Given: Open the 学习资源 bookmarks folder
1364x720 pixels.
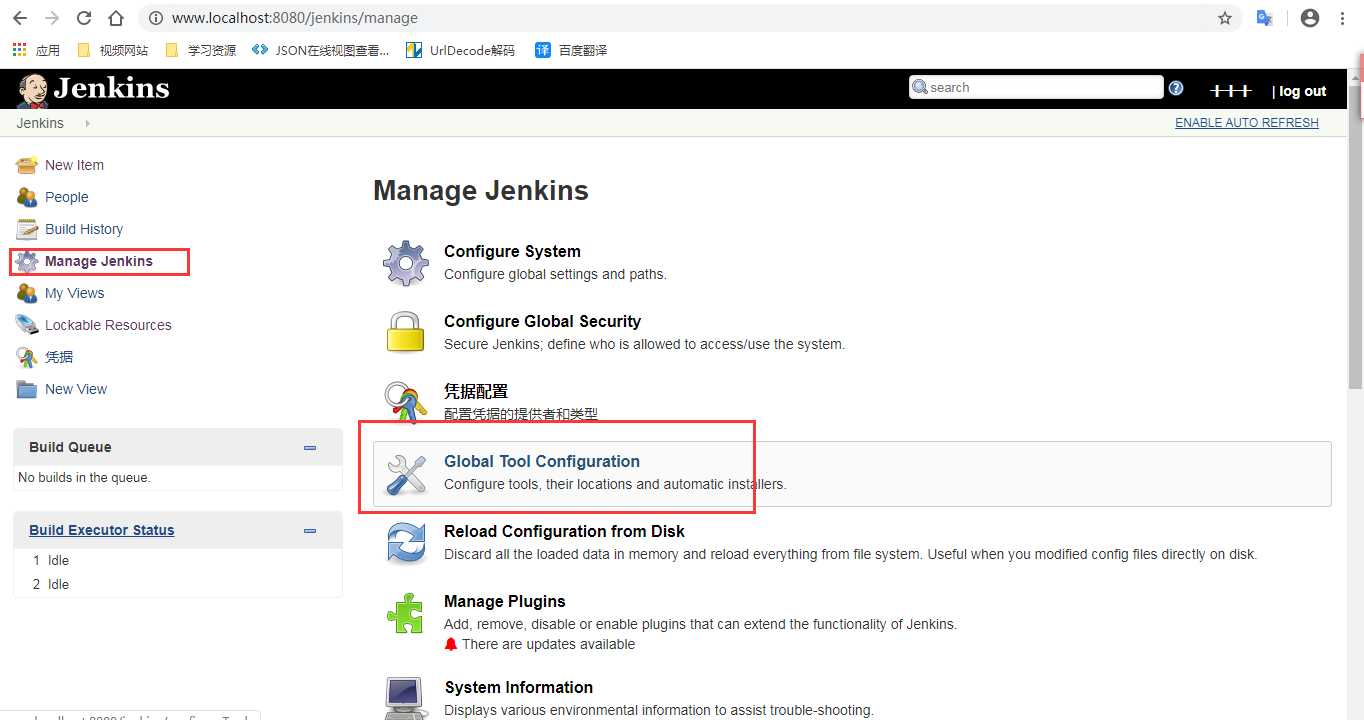Looking at the screenshot, I should [x=200, y=50].
